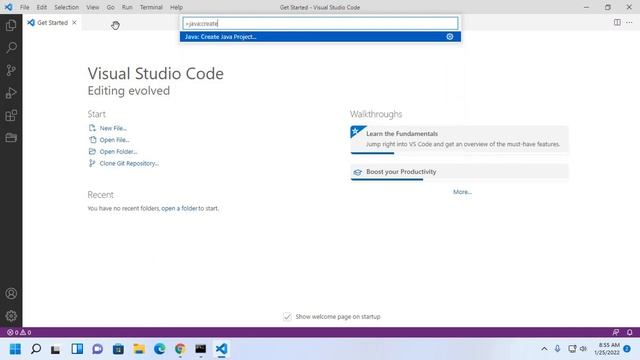This screenshot has height=360, width=640.
Task: Open the Accounts menu icon
Action: 11,293
